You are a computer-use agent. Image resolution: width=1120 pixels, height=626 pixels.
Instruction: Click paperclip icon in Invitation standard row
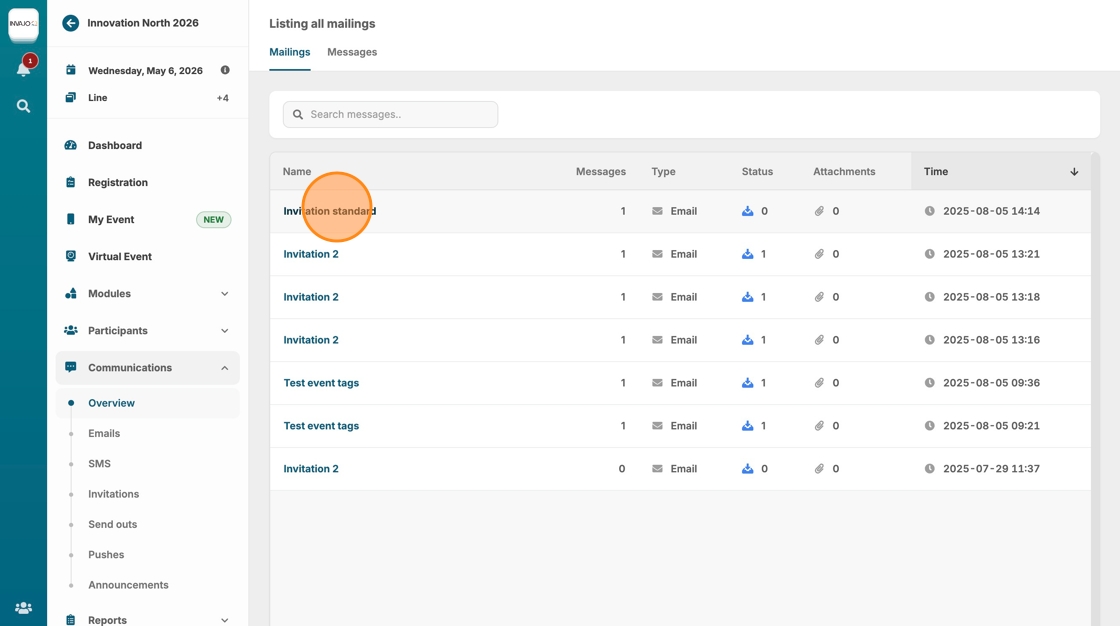[819, 211]
